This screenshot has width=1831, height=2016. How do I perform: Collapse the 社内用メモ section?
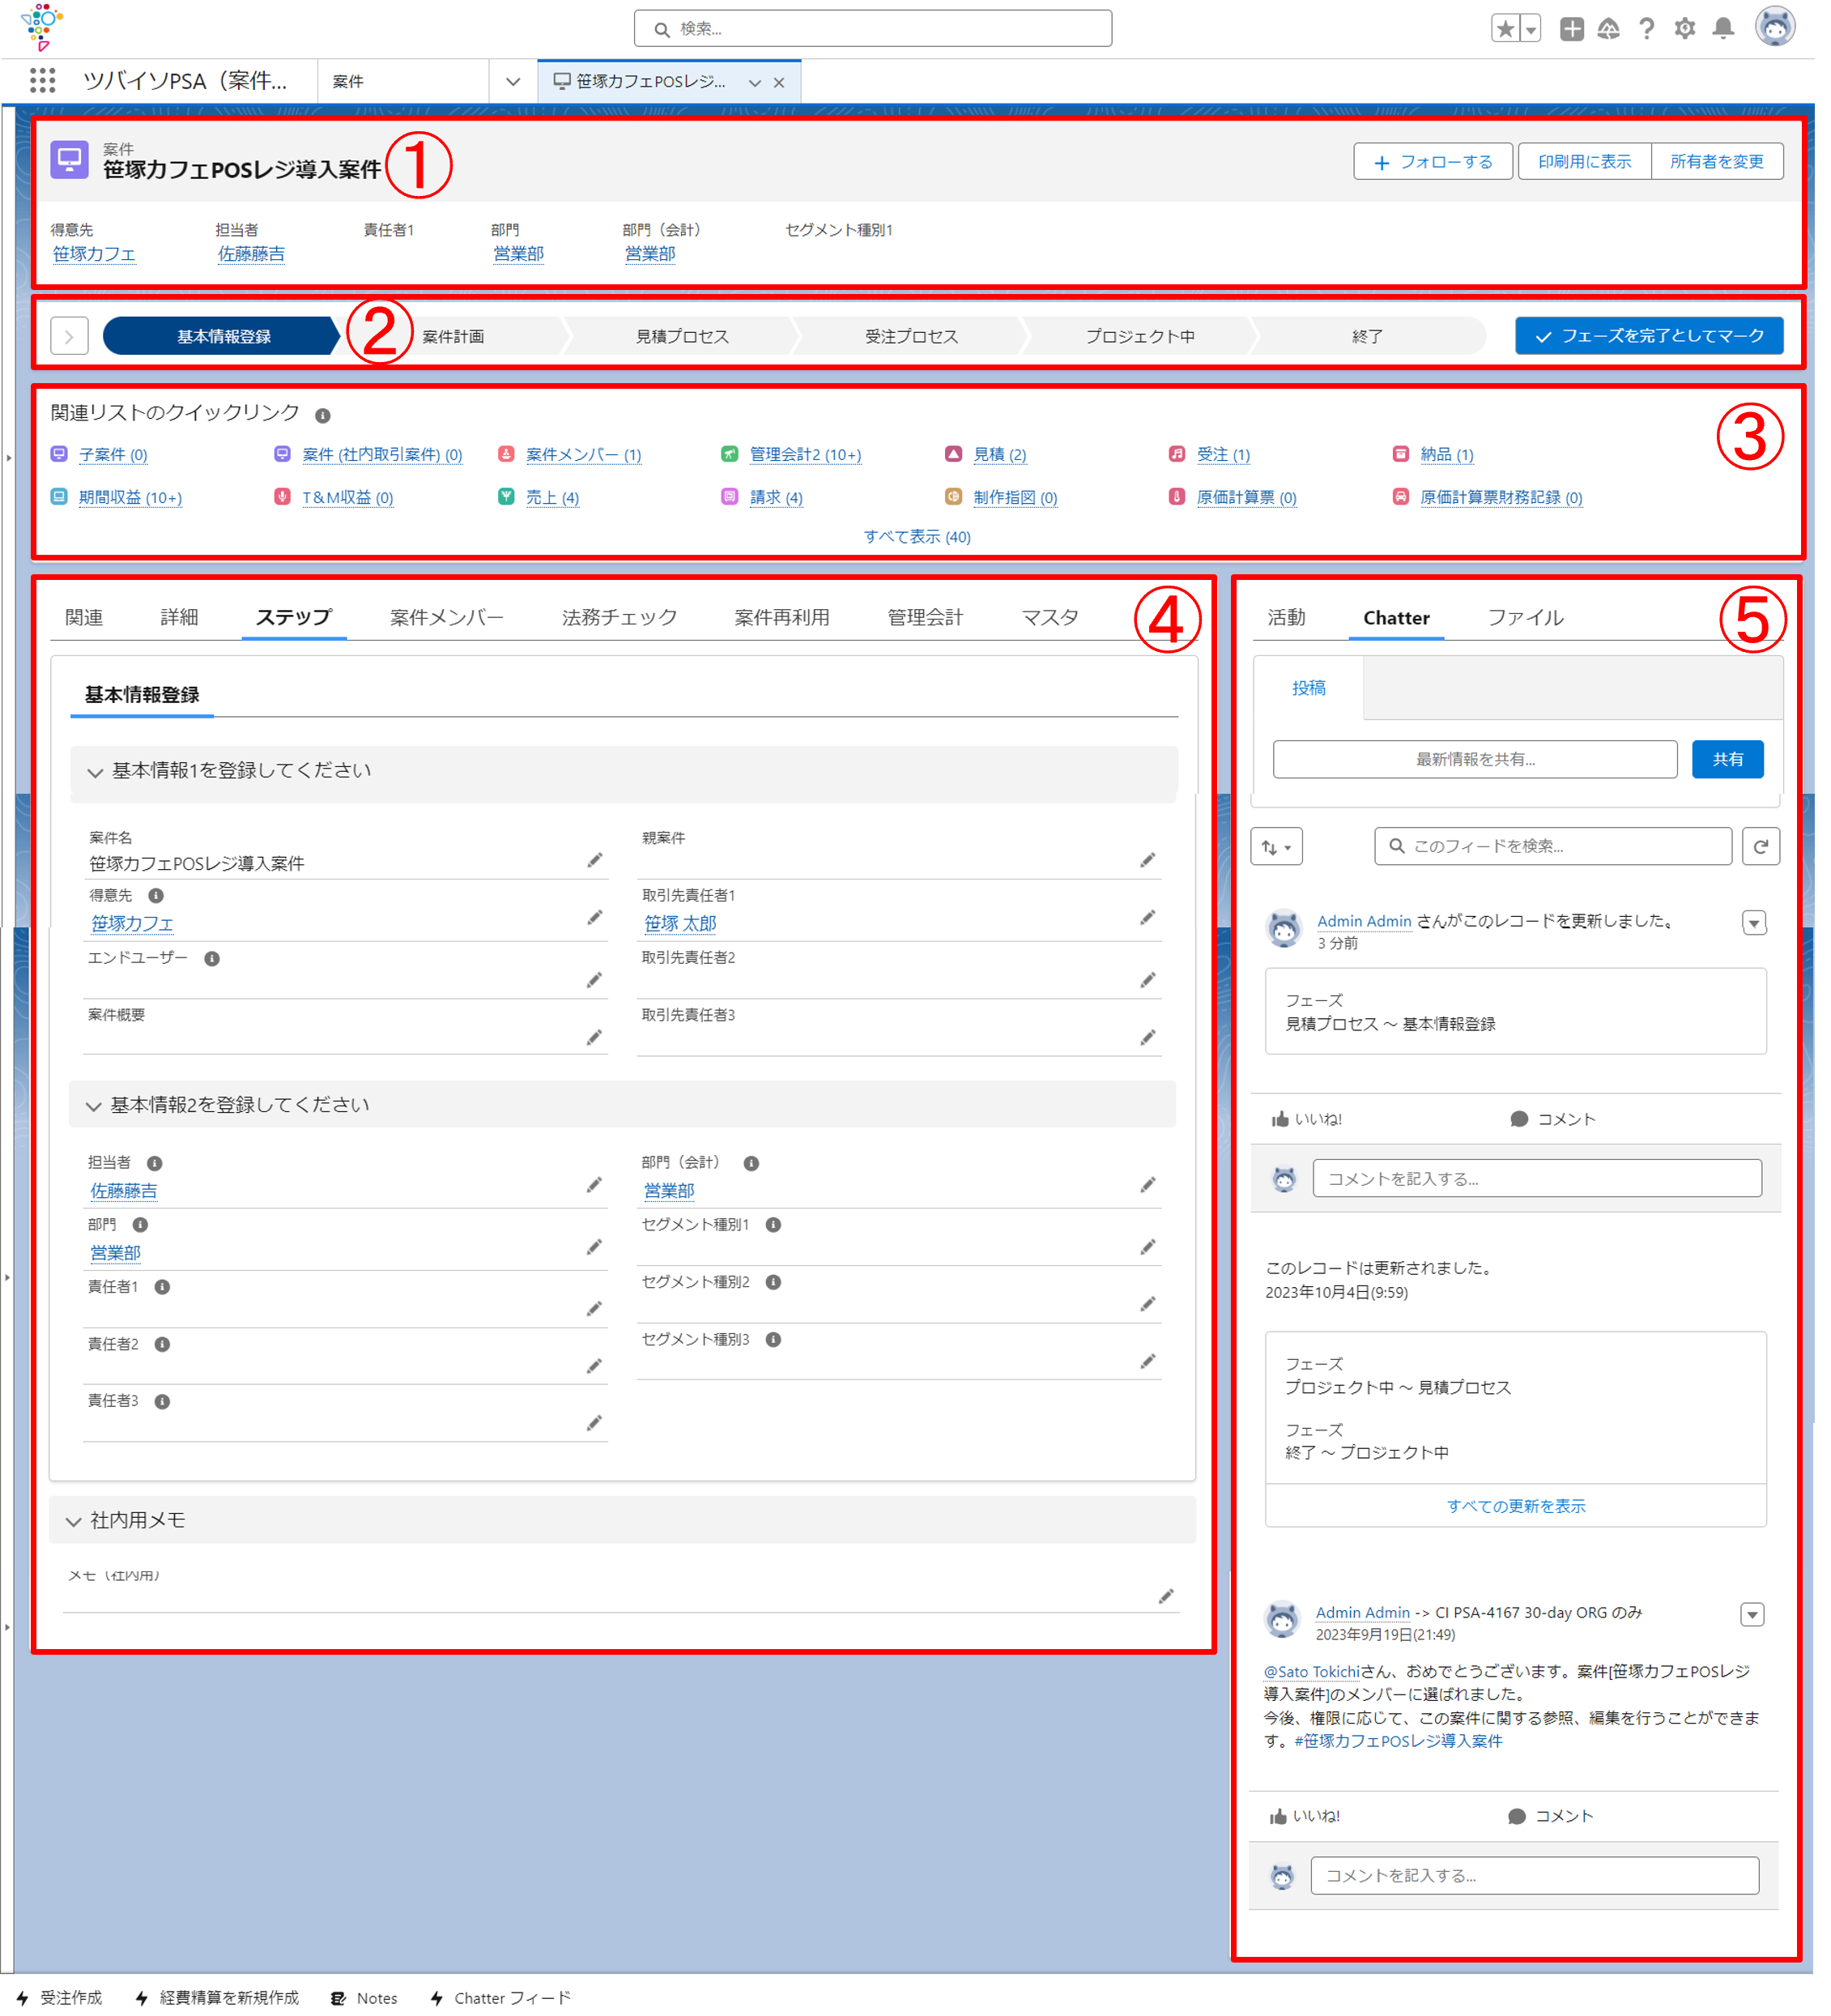pos(73,1521)
